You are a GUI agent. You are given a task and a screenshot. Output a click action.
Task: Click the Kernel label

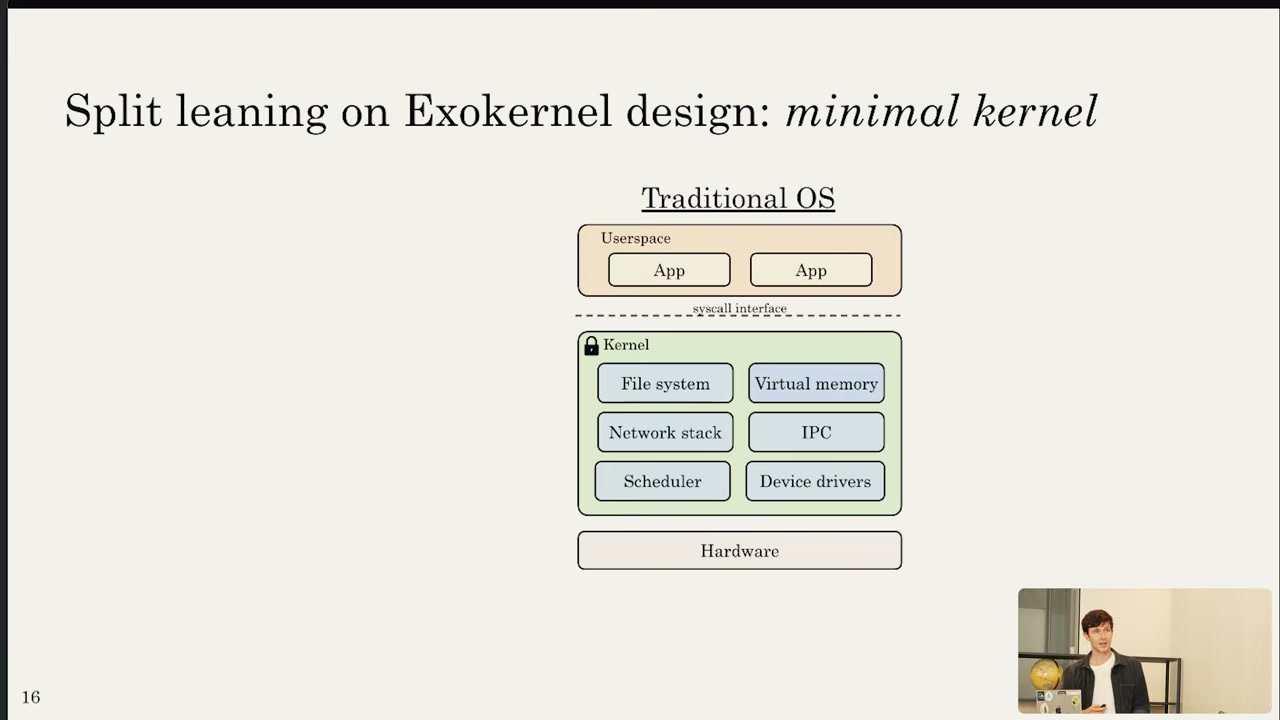[x=626, y=345]
